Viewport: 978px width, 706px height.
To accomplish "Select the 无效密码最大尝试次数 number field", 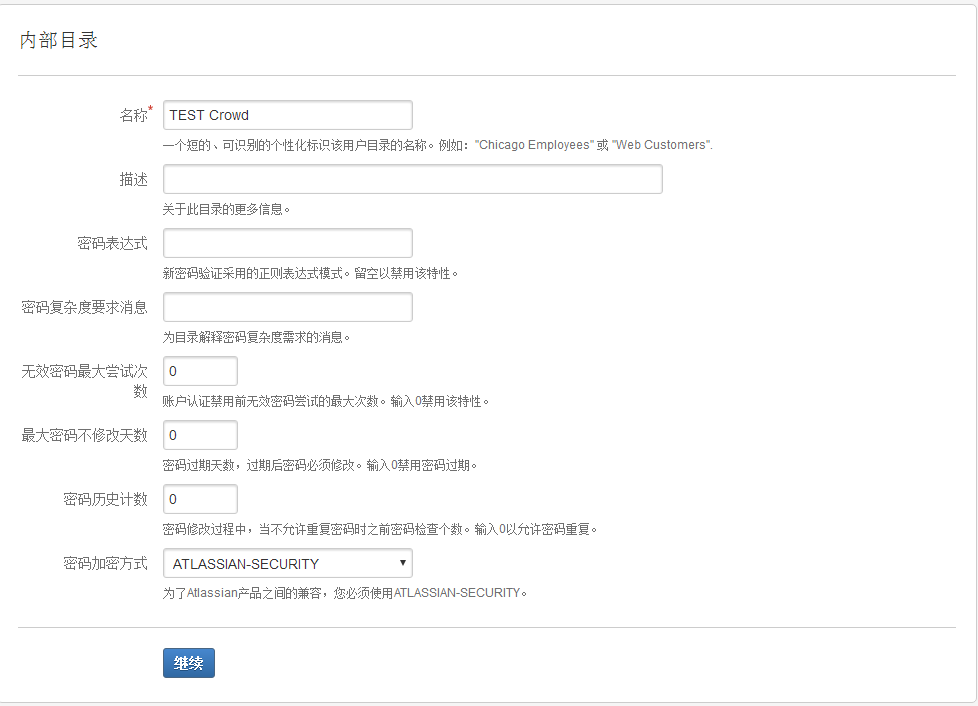I will pyautogui.click(x=200, y=371).
